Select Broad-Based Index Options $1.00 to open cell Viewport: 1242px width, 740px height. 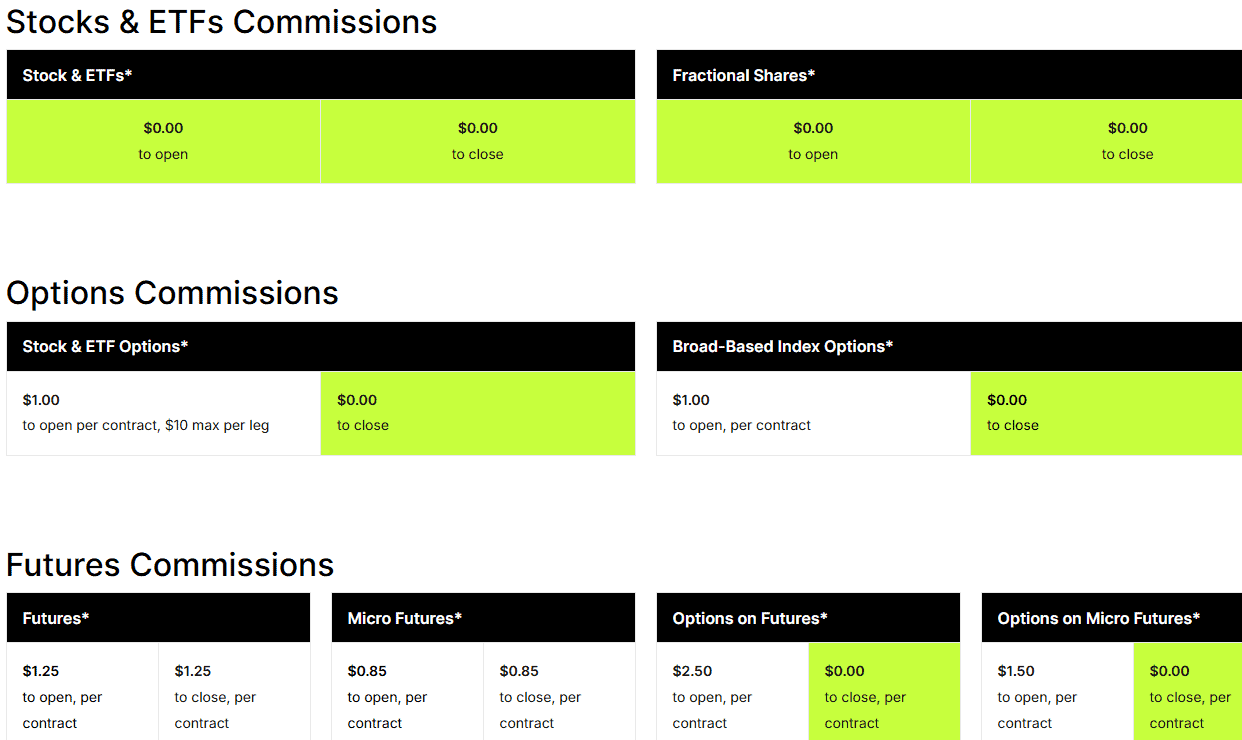pyautogui.click(x=813, y=413)
